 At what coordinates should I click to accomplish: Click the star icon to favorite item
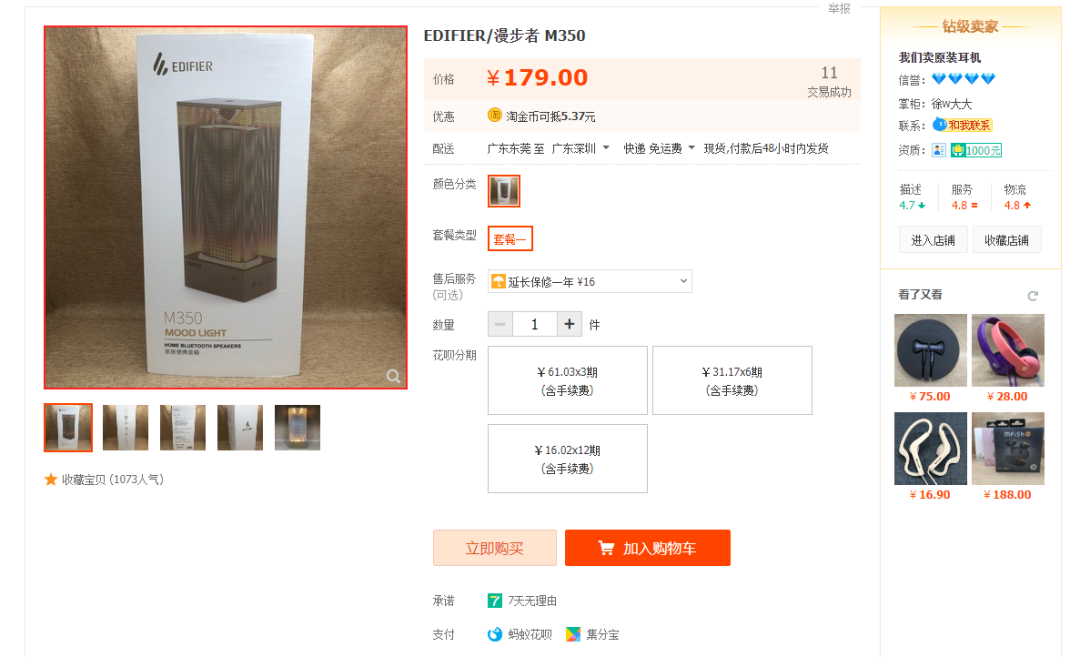tap(50, 479)
